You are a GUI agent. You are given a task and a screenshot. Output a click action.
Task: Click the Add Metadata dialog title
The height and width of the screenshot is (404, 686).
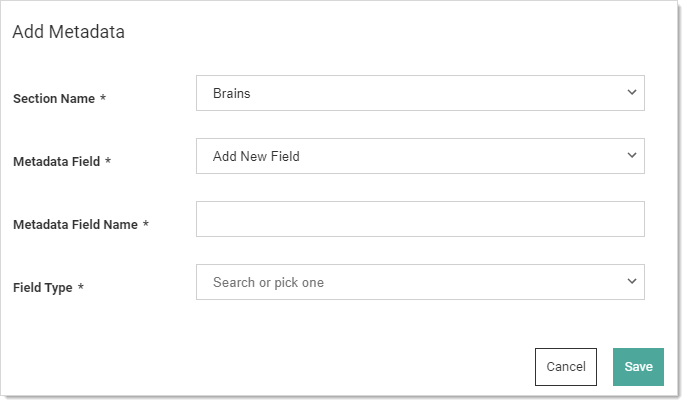point(68,32)
